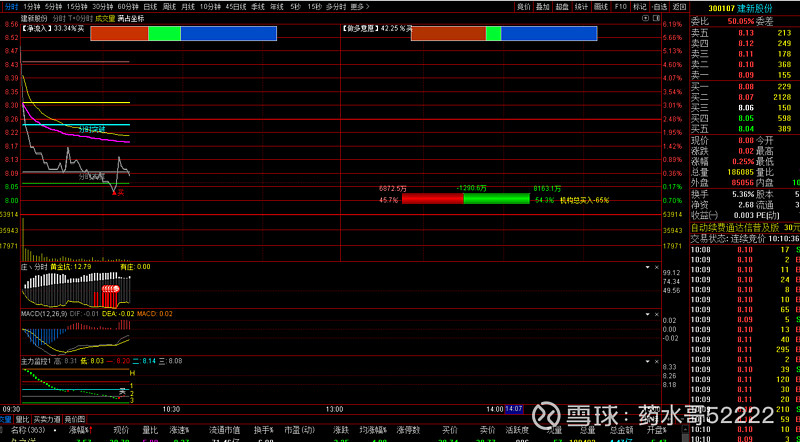Expand the 更多 periods menu
This screenshot has height=442, width=800.
[360, 7]
